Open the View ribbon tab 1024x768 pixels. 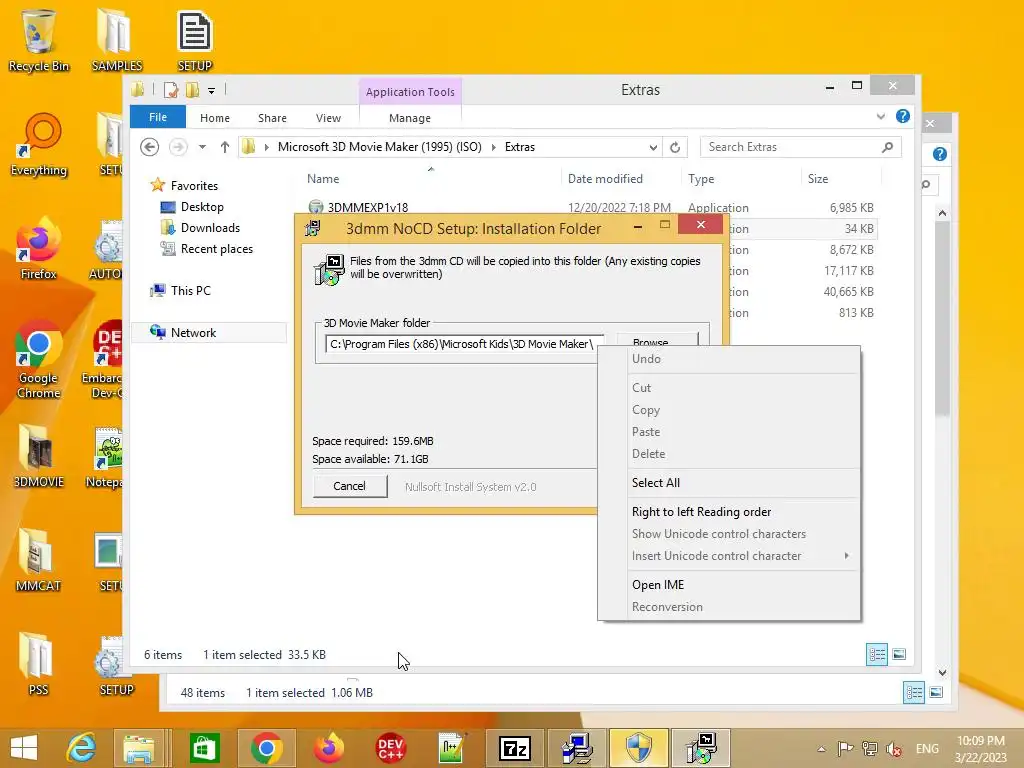coord(328,118)
